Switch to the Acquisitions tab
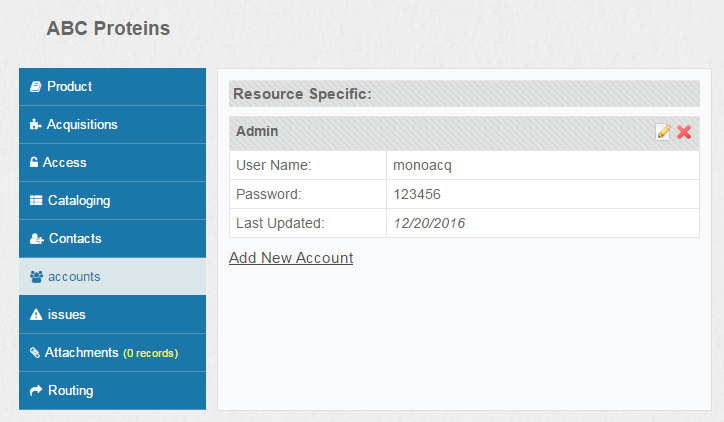The width and height of the screenshot is (724, 422). click(112, 125)
